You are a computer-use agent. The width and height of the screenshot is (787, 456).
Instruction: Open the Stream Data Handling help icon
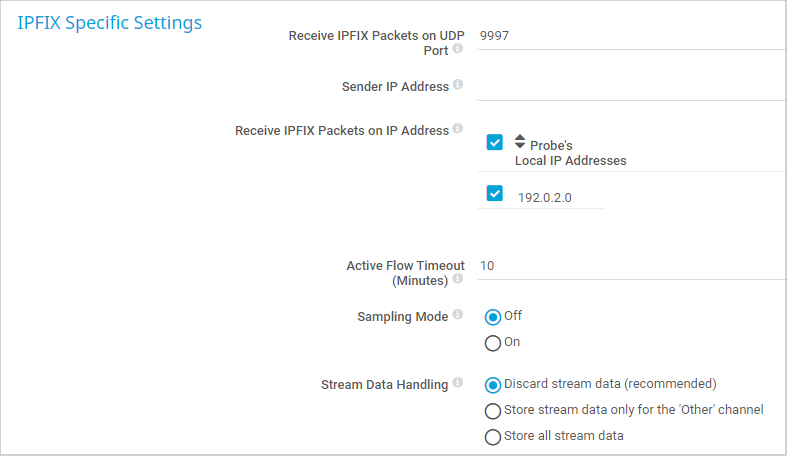pos(458,383)
